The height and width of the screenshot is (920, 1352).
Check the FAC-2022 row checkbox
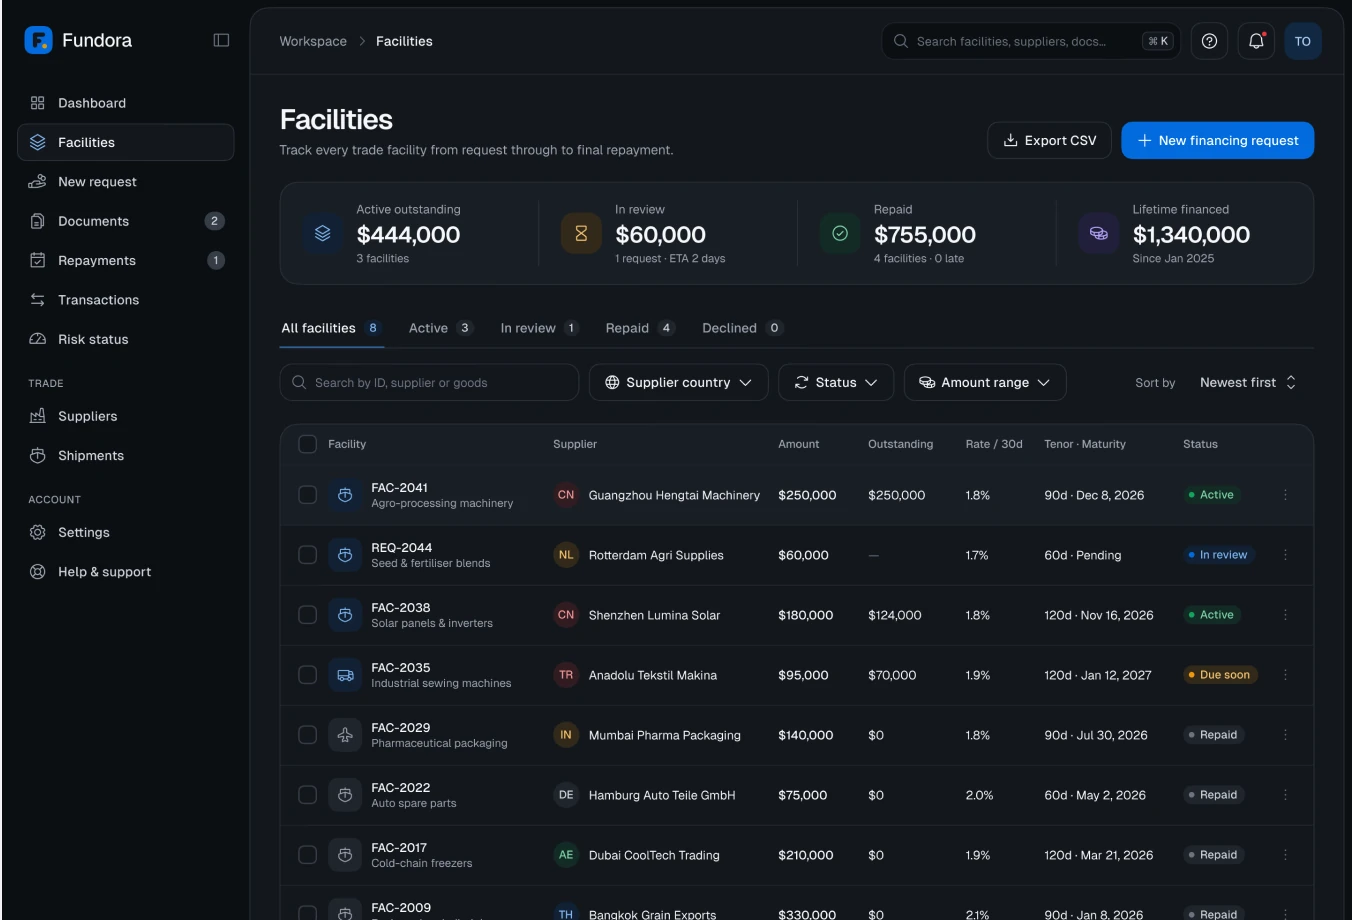308,795
